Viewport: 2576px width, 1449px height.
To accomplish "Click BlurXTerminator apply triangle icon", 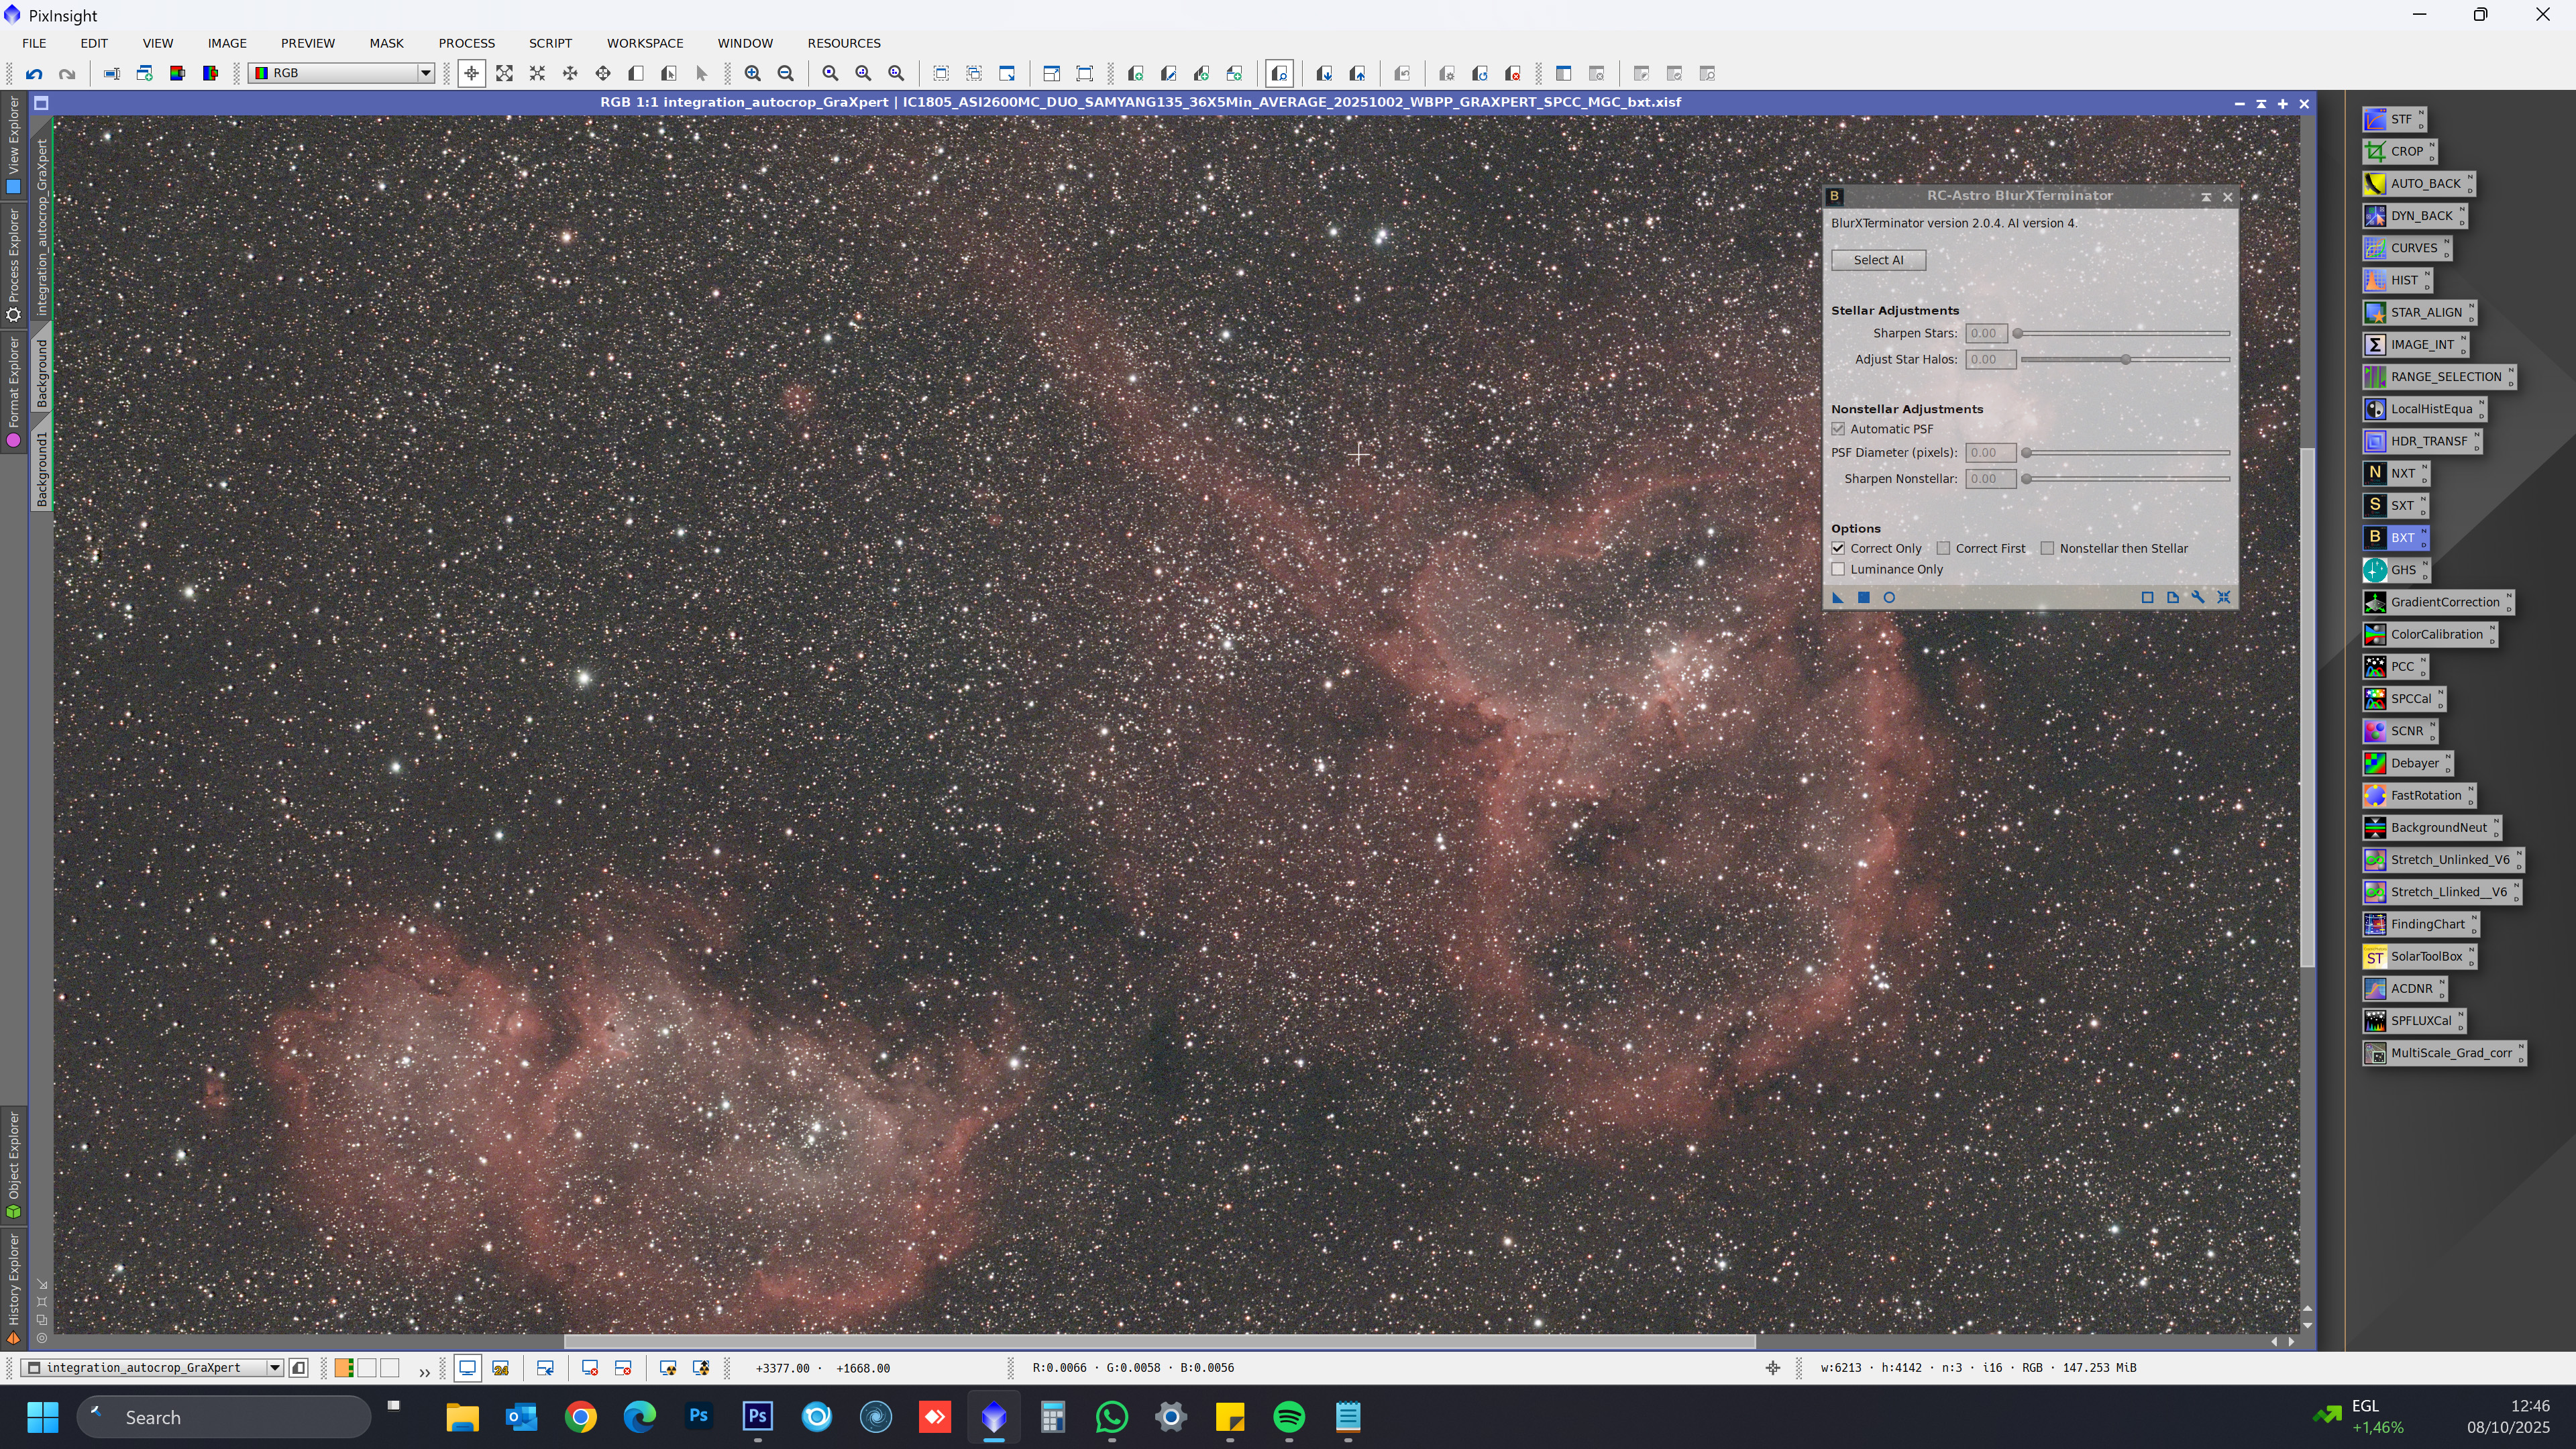I will coord(1837,598).
